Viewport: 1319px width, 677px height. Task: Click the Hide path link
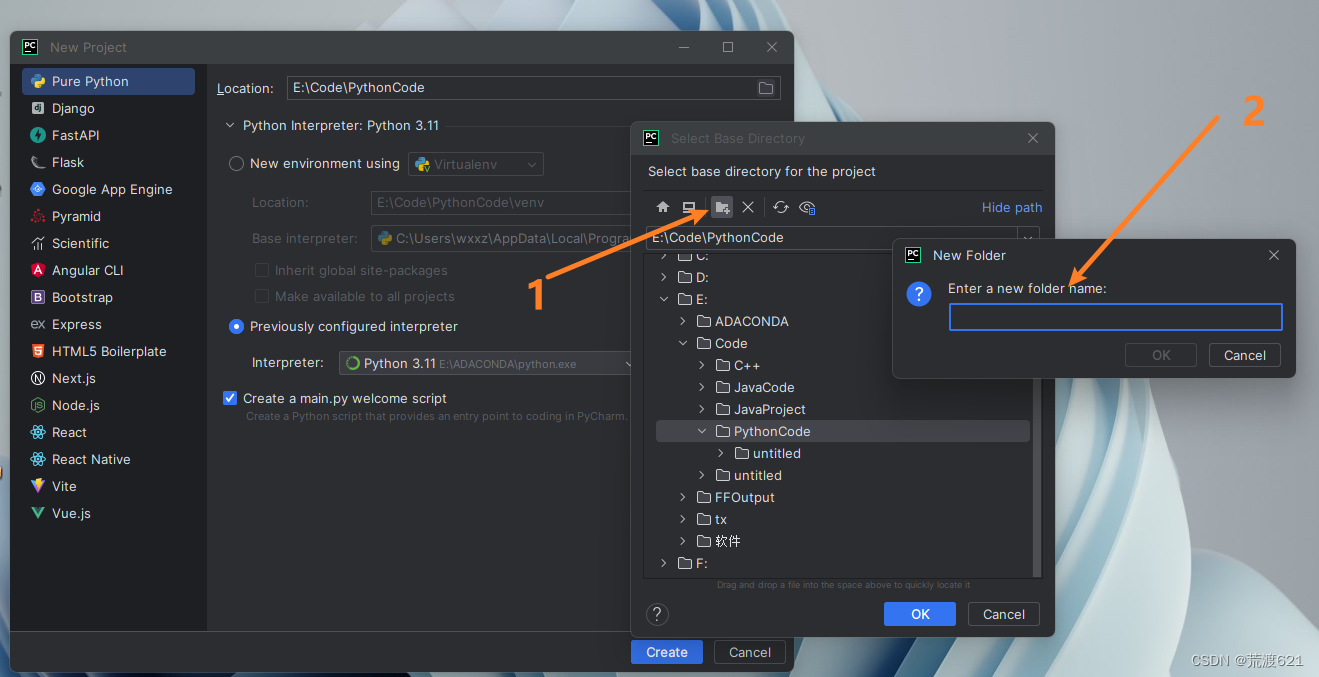[x=1012, y=207]
